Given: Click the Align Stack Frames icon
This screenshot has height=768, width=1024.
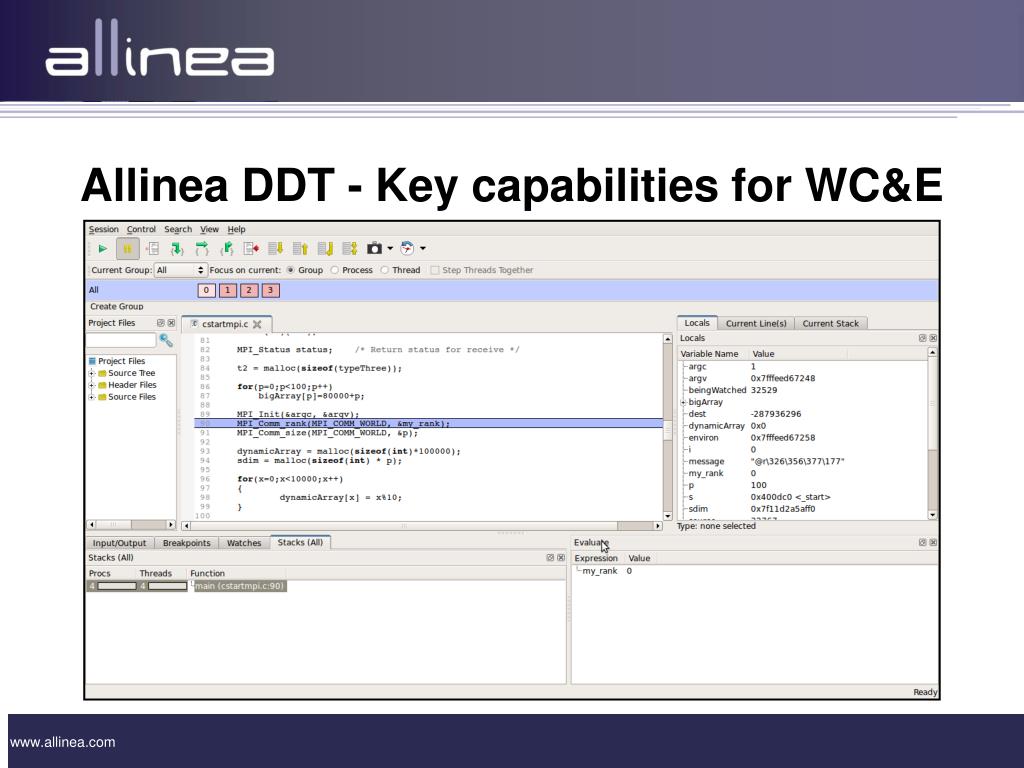Looking at the screenshot, I should pos(350,249).
